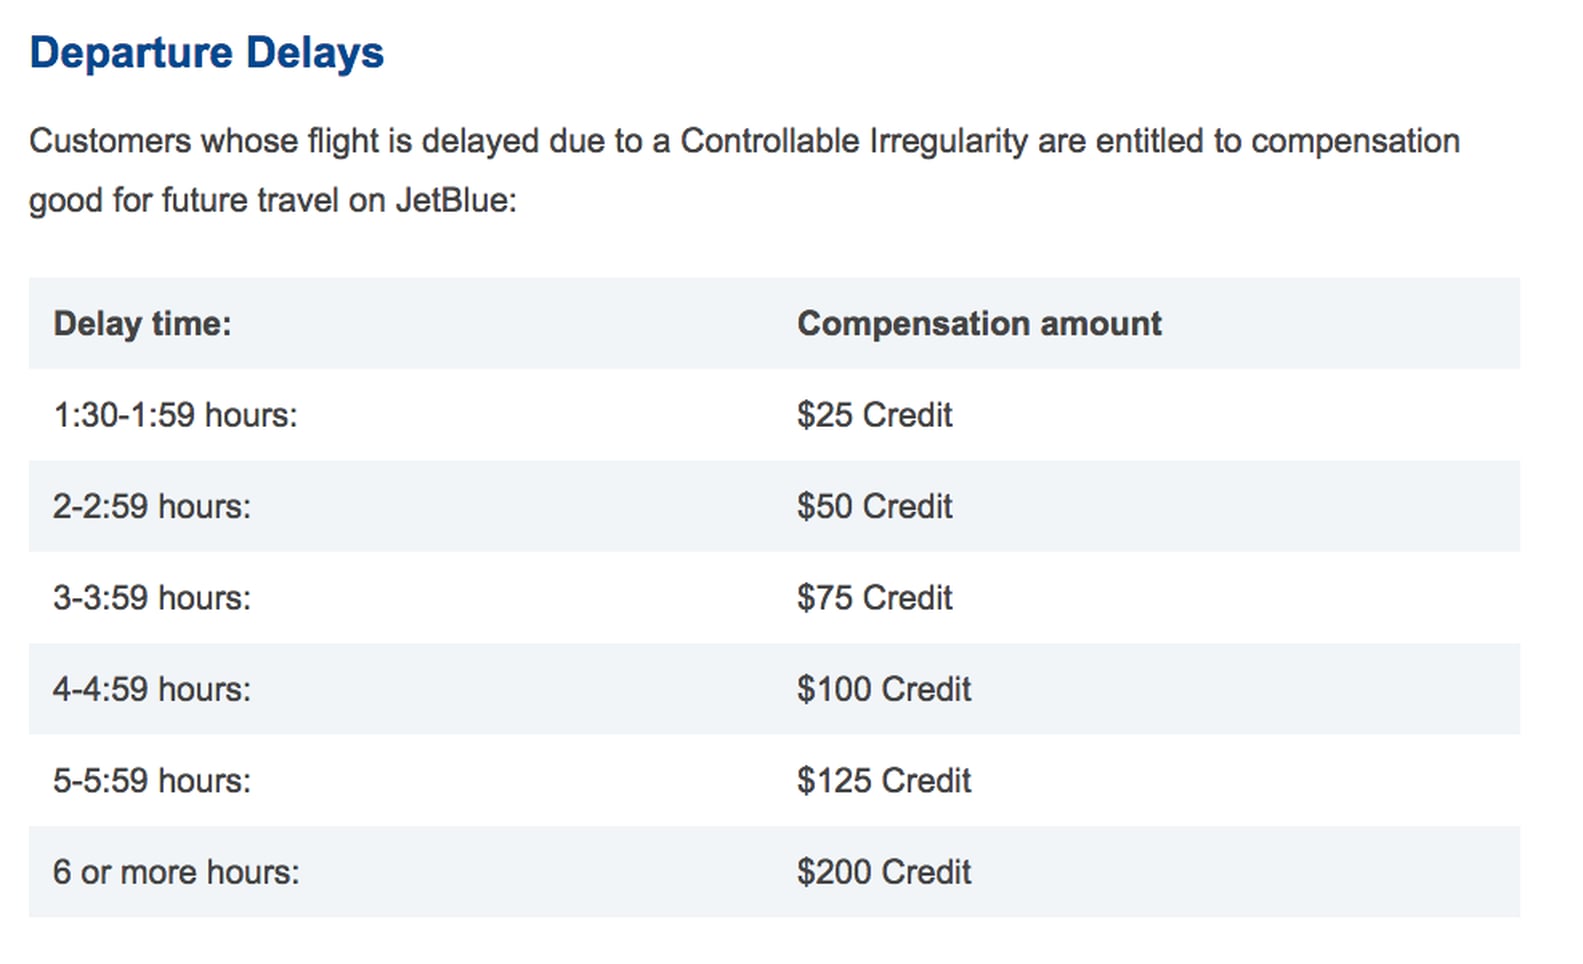Select the "2-2:59 hours:" delay cell
This screenshot has height=964, width=1583.
[x=152, y=506]
